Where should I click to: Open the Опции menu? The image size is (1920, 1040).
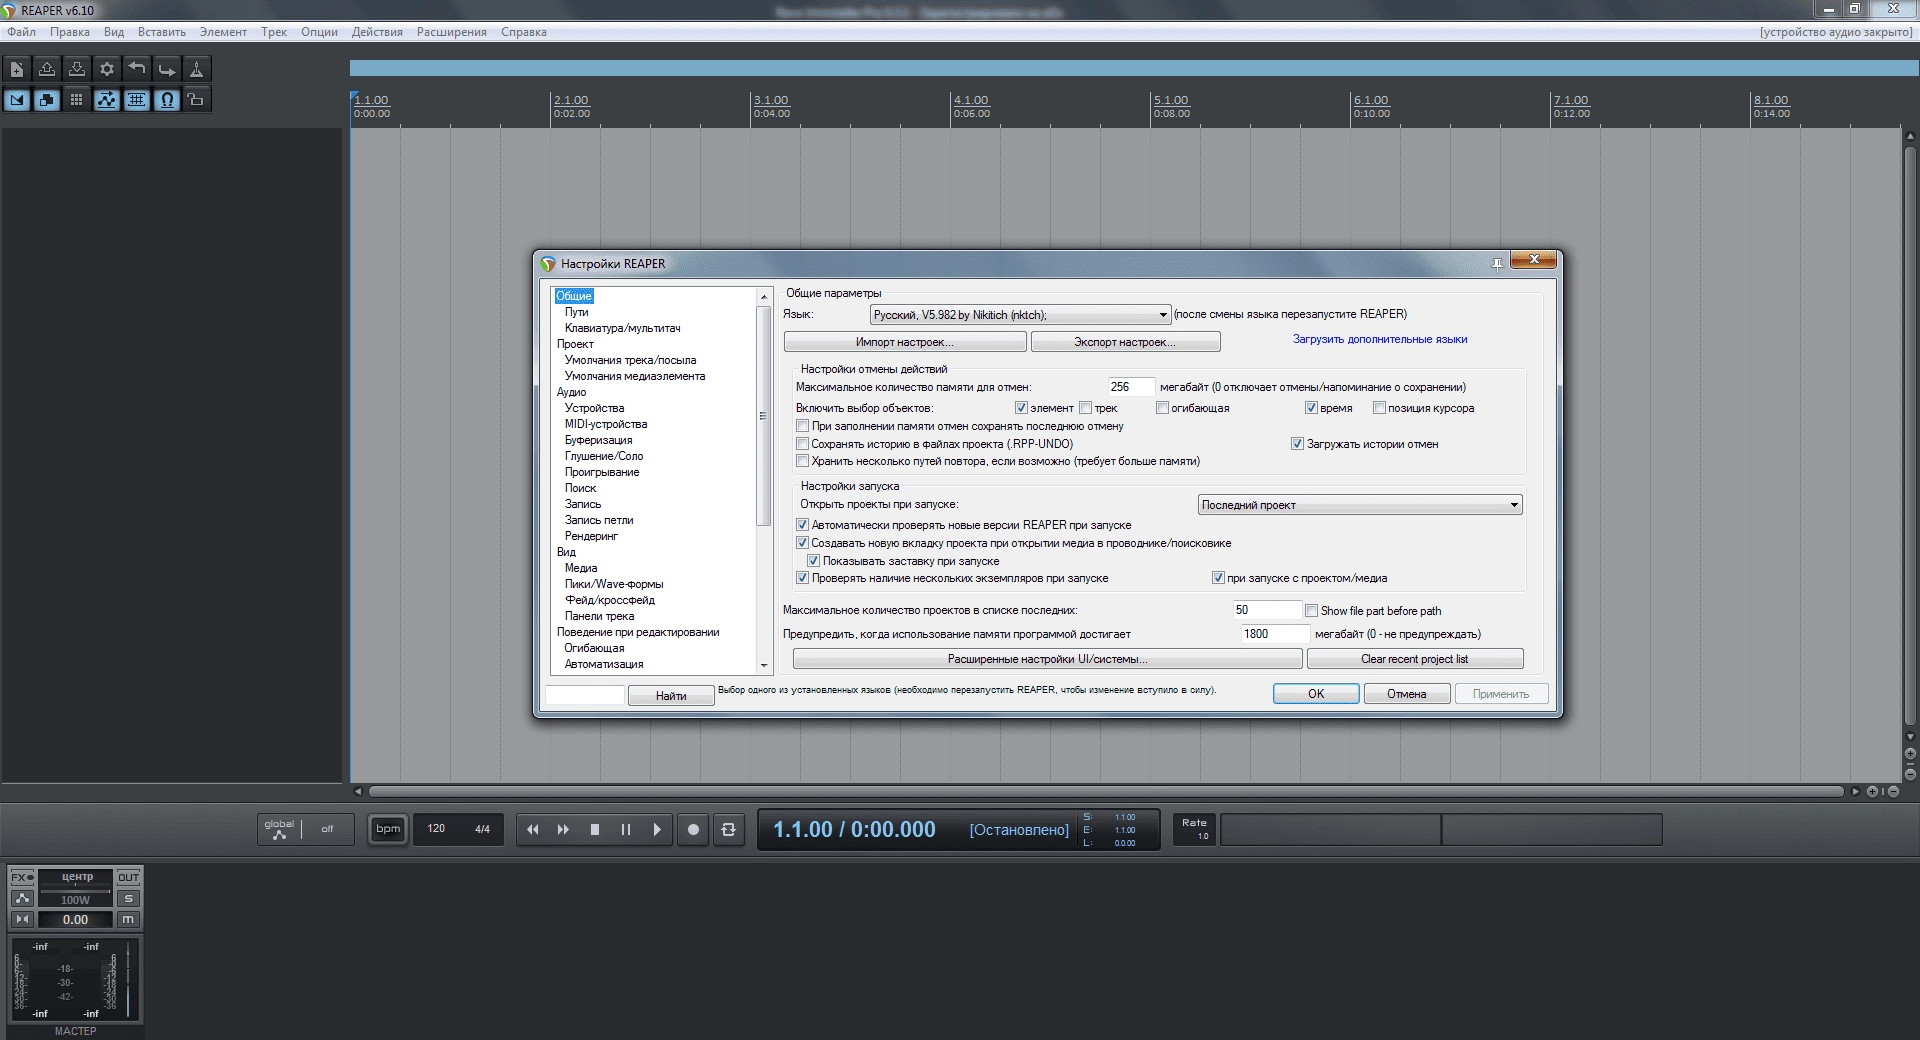pos(319,32)
